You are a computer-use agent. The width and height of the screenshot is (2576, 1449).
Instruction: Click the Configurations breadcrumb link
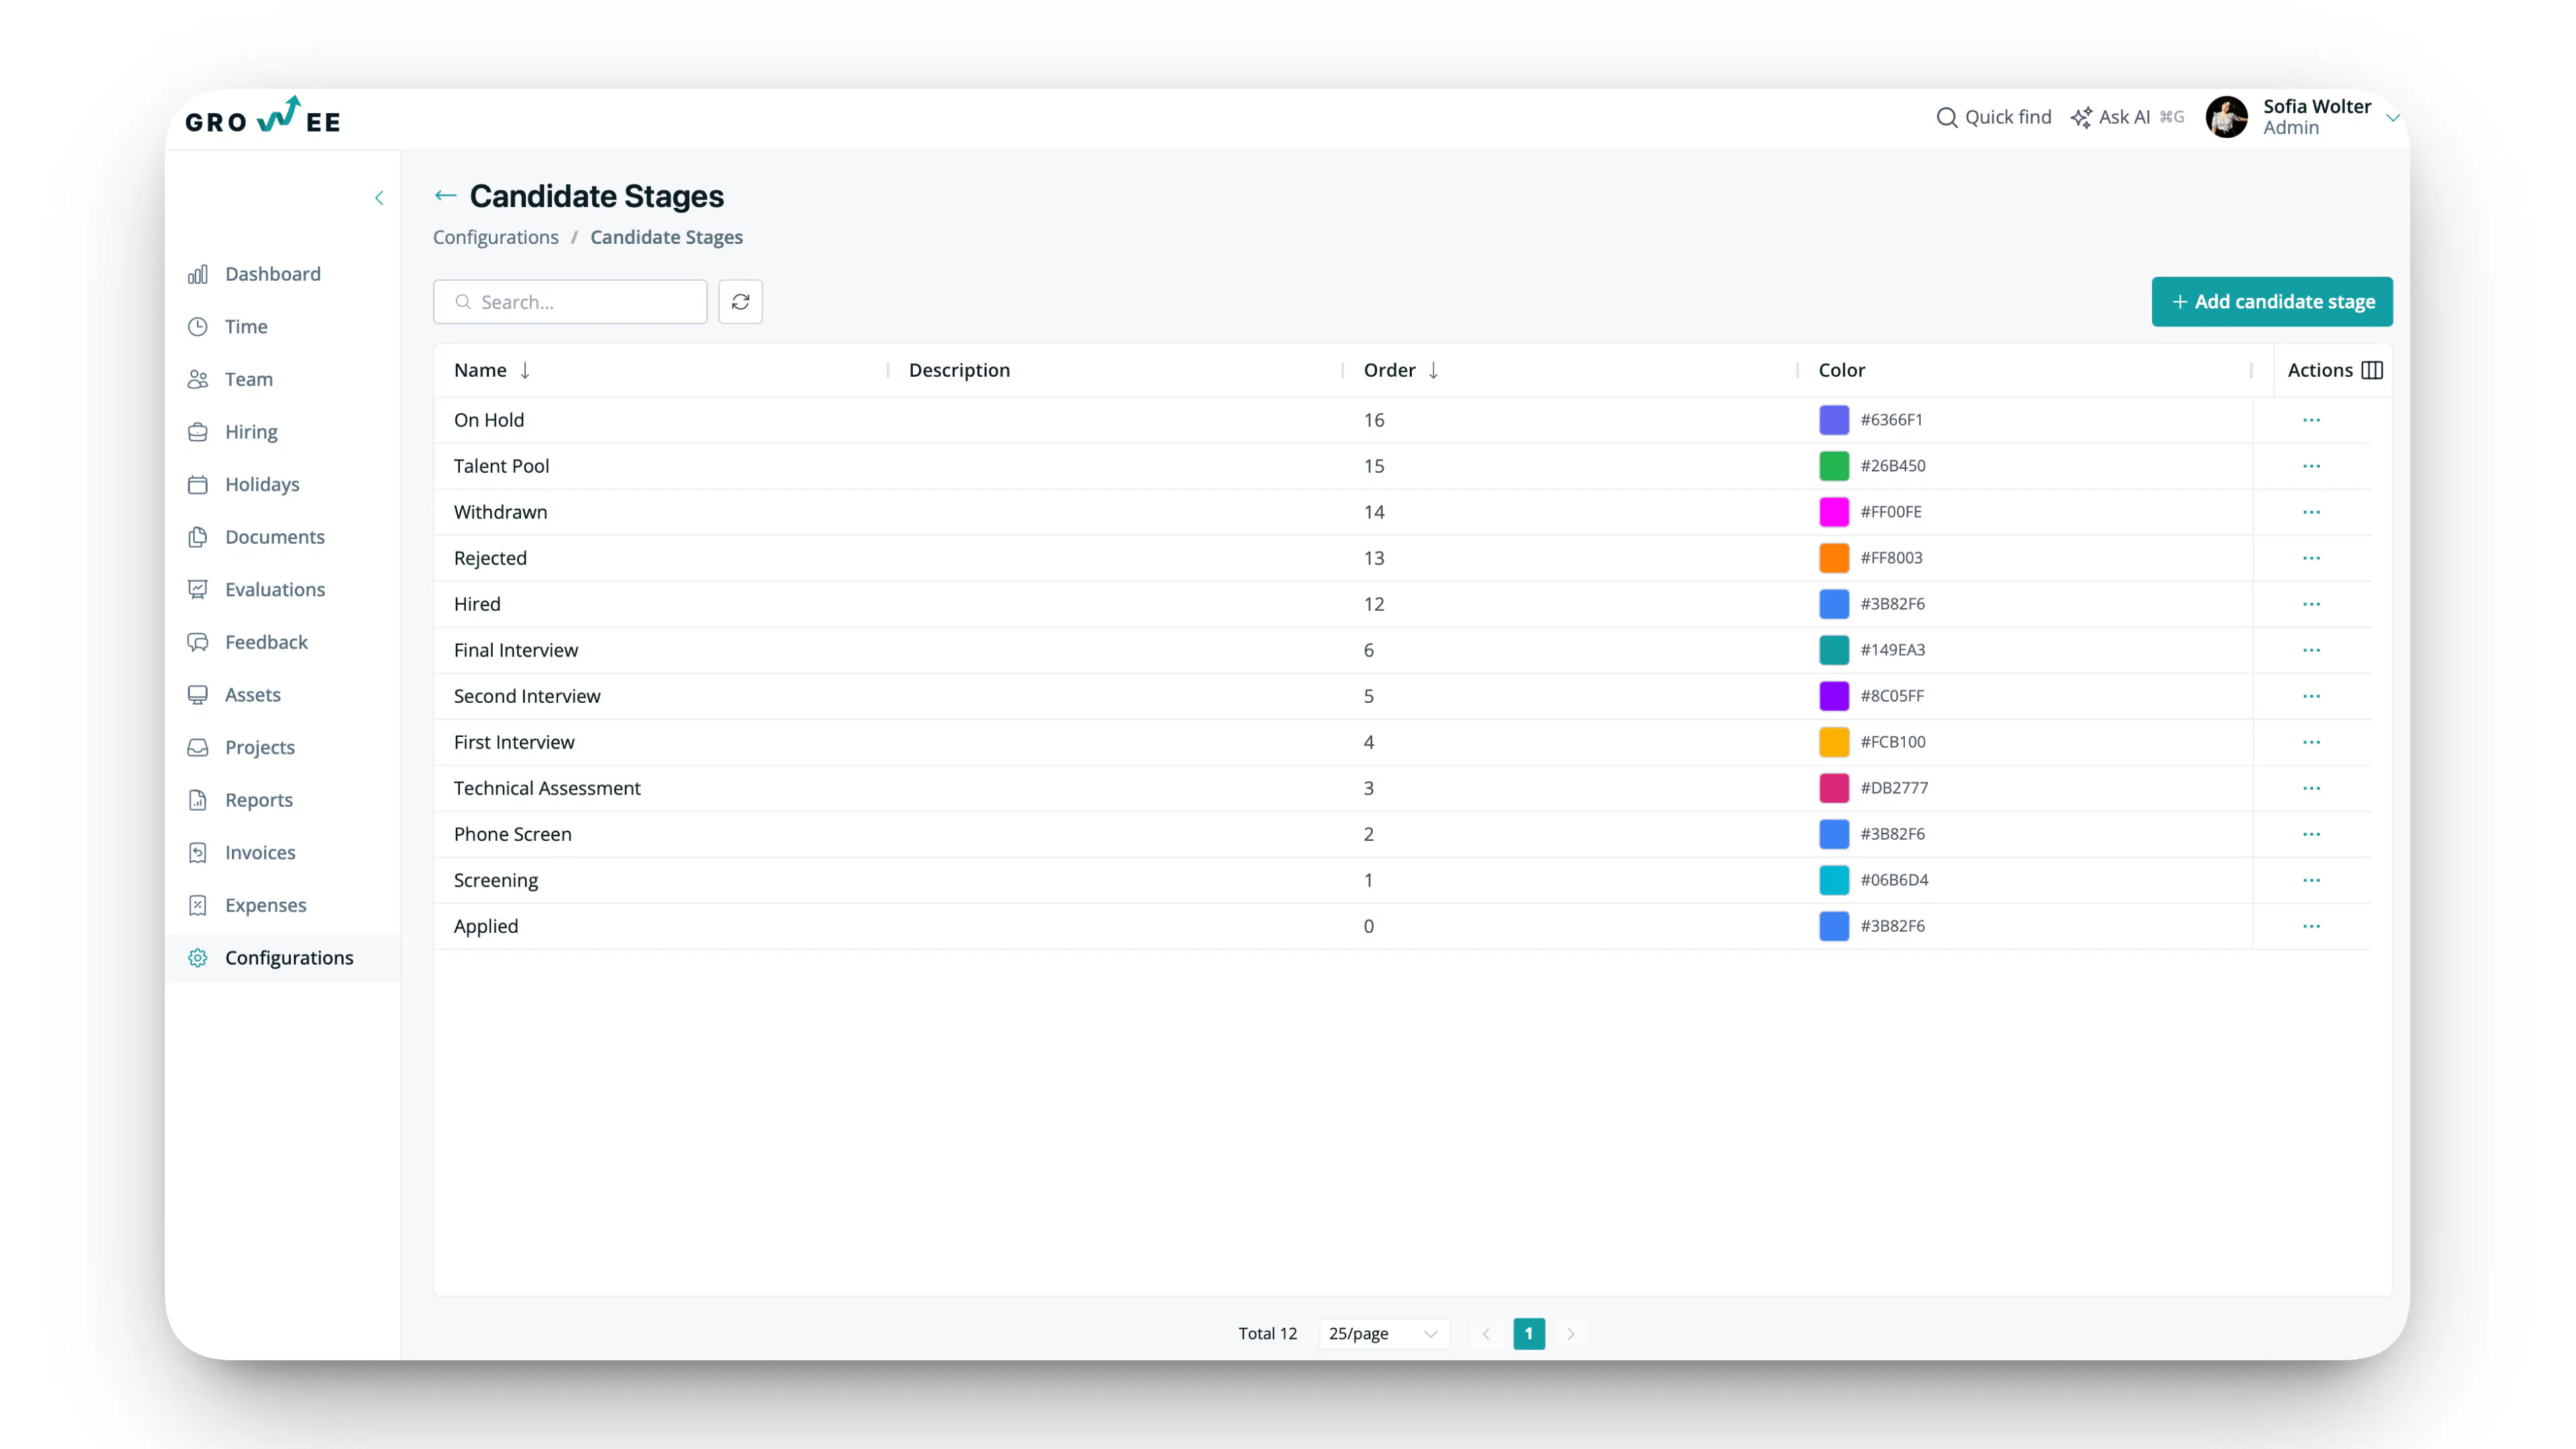click(496, 237)
